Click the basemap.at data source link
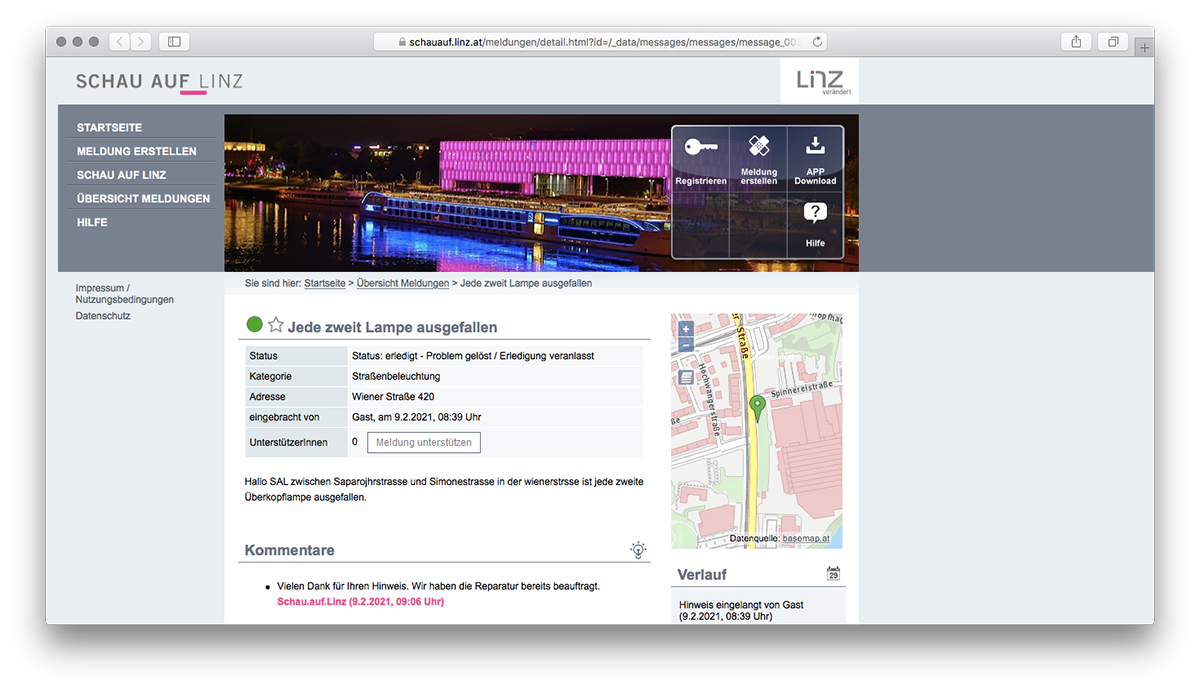Screen dimensions: 1200x690 [805, 538]
